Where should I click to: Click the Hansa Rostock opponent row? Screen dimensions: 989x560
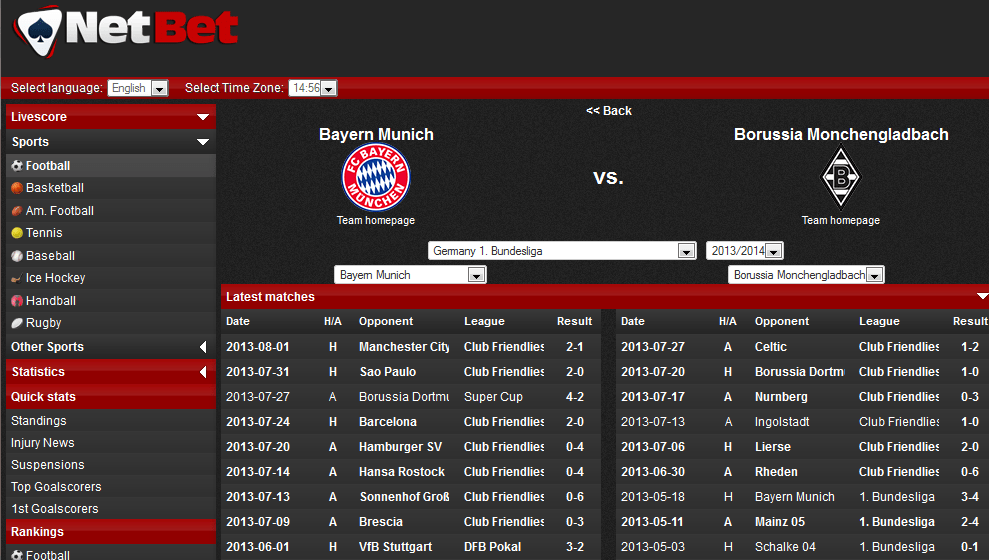click(x=402, y=472)
